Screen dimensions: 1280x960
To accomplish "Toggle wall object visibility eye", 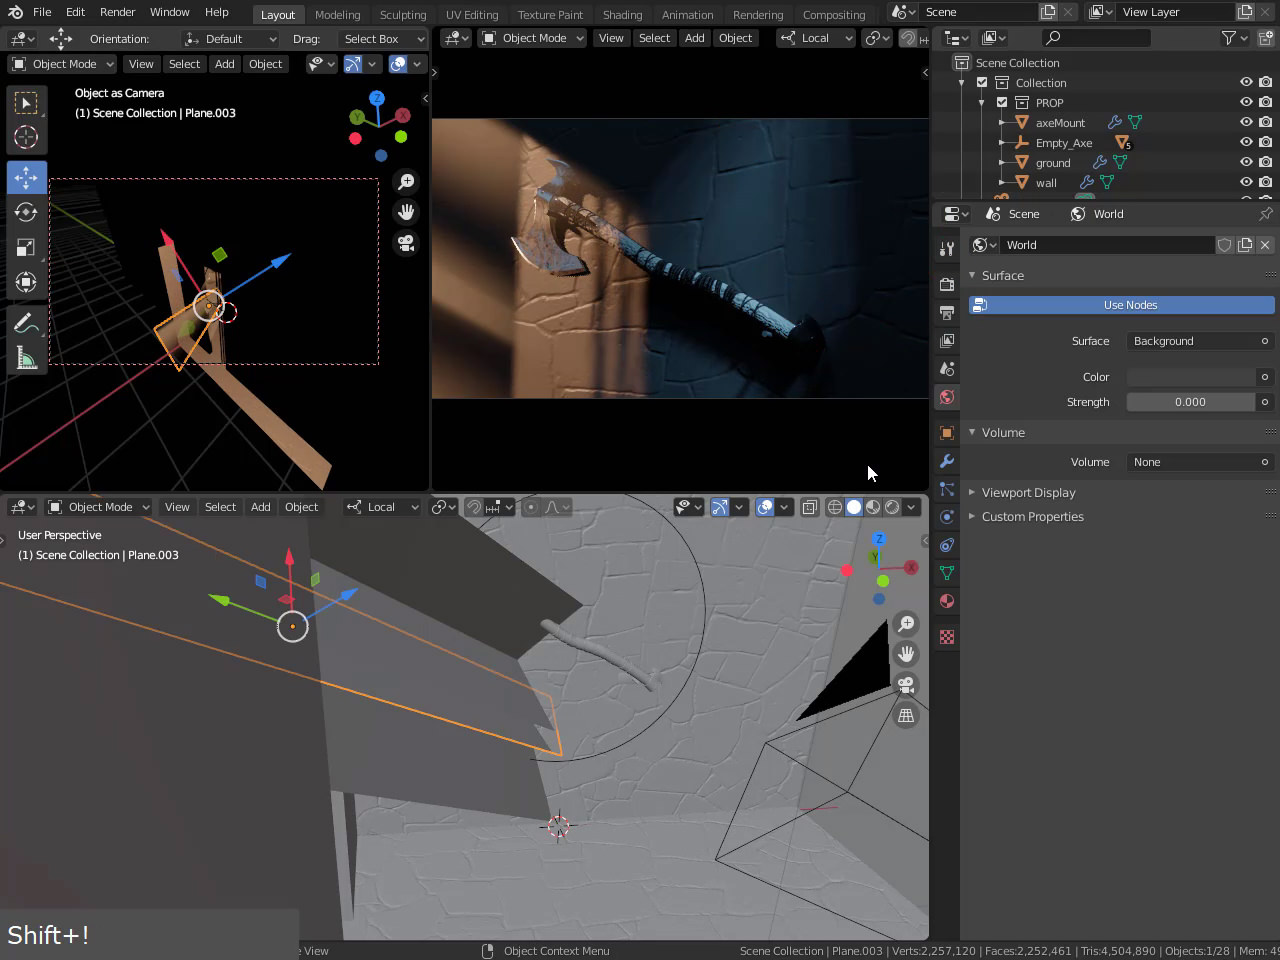I will 1246,182.
